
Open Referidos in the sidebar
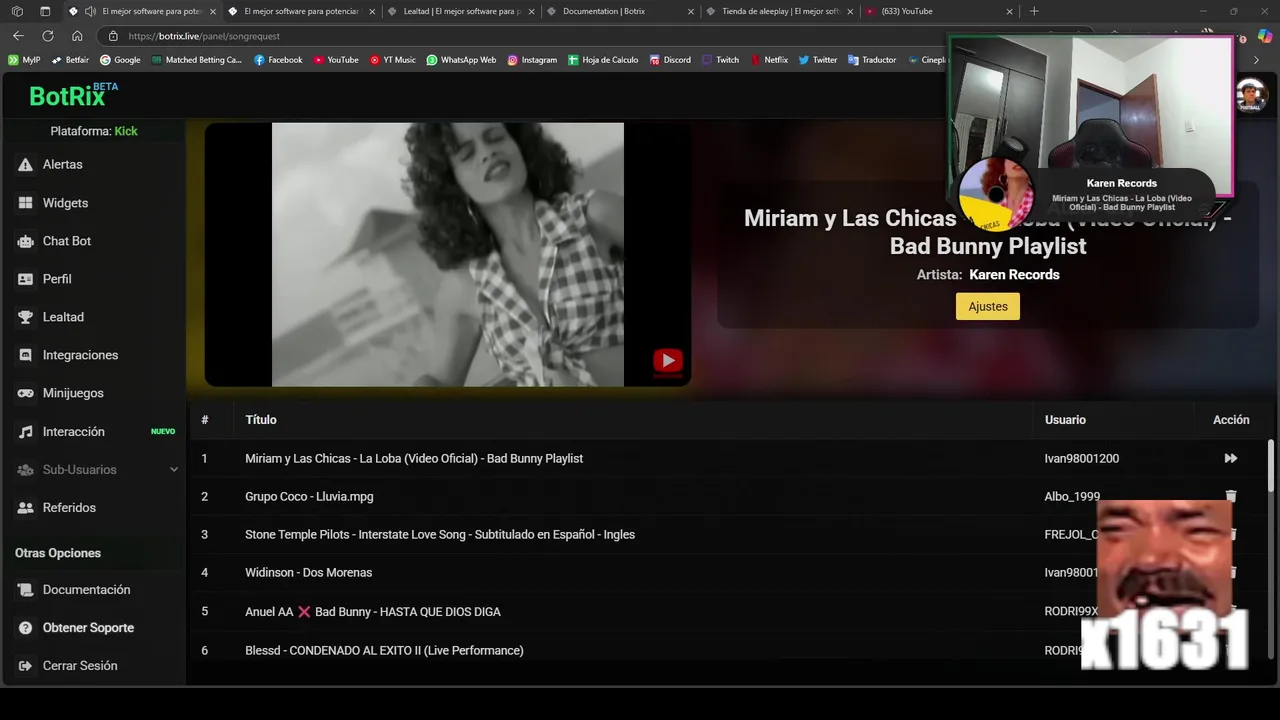(x=69, y=507)
